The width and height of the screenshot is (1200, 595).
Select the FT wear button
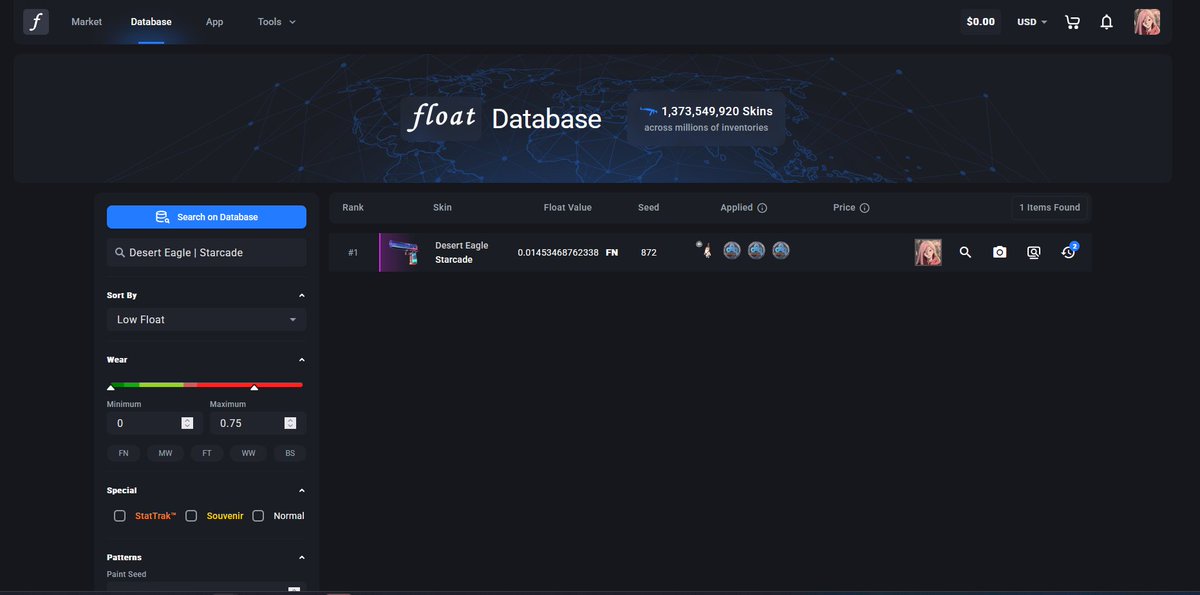[207, 453]
